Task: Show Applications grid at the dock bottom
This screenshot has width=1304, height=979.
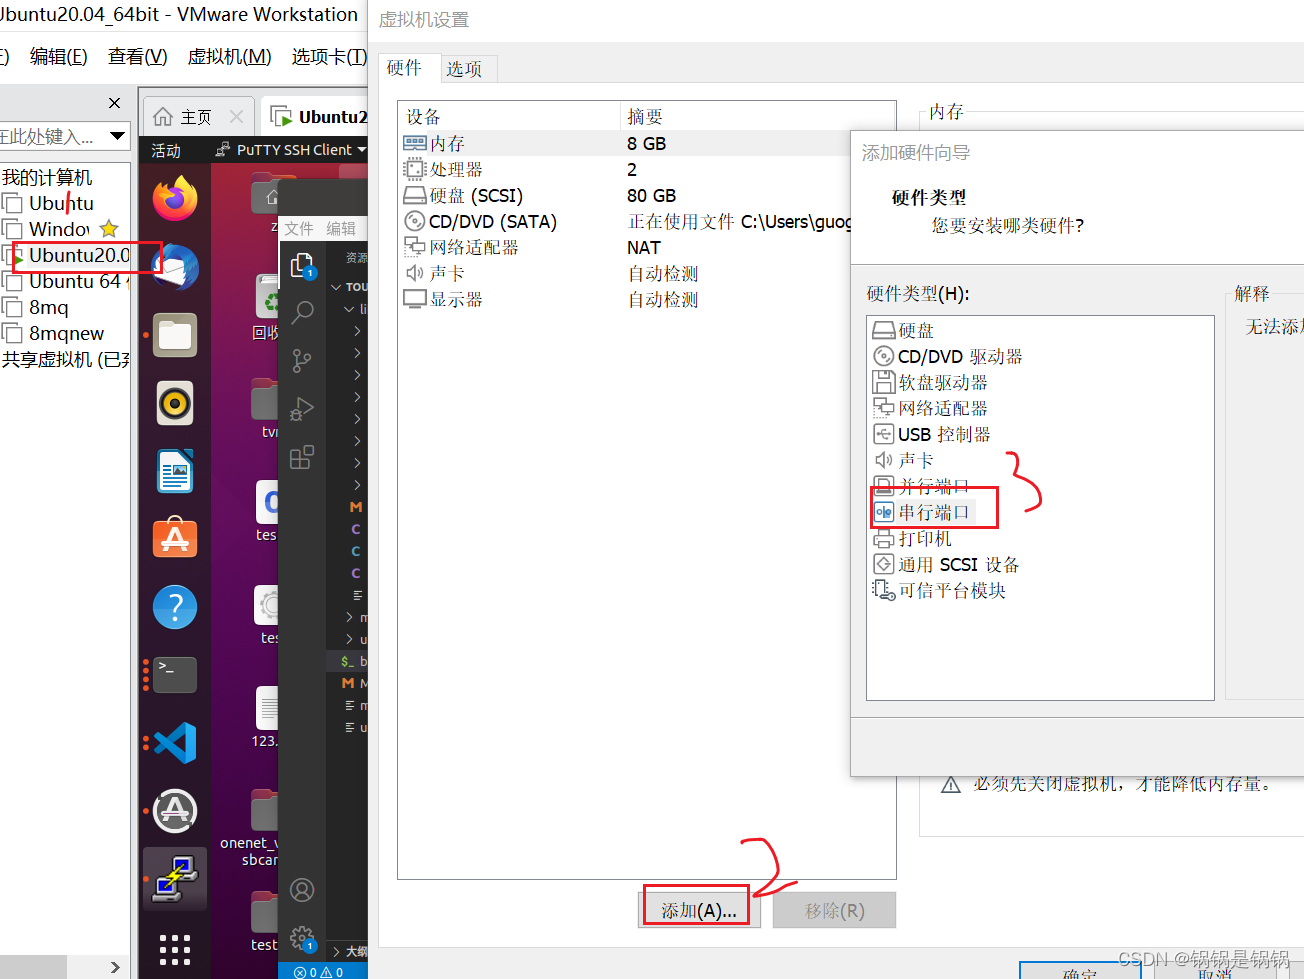Action: (x=175, y=950)
